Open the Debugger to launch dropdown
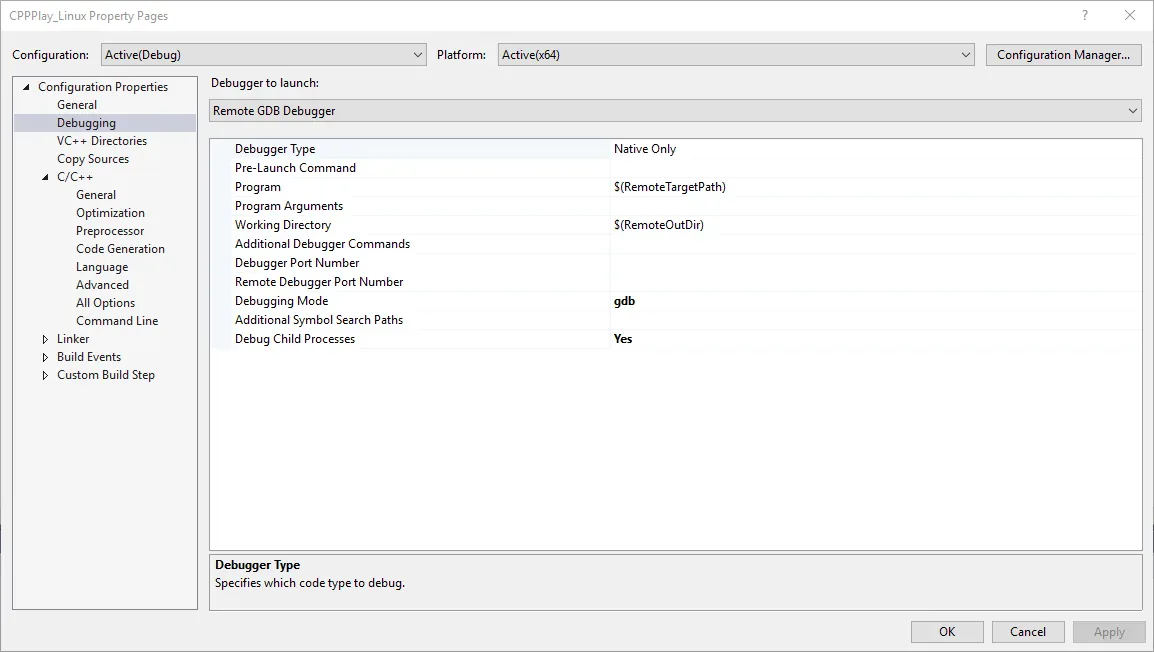The image size is (1154, 652). coord(676,110)
